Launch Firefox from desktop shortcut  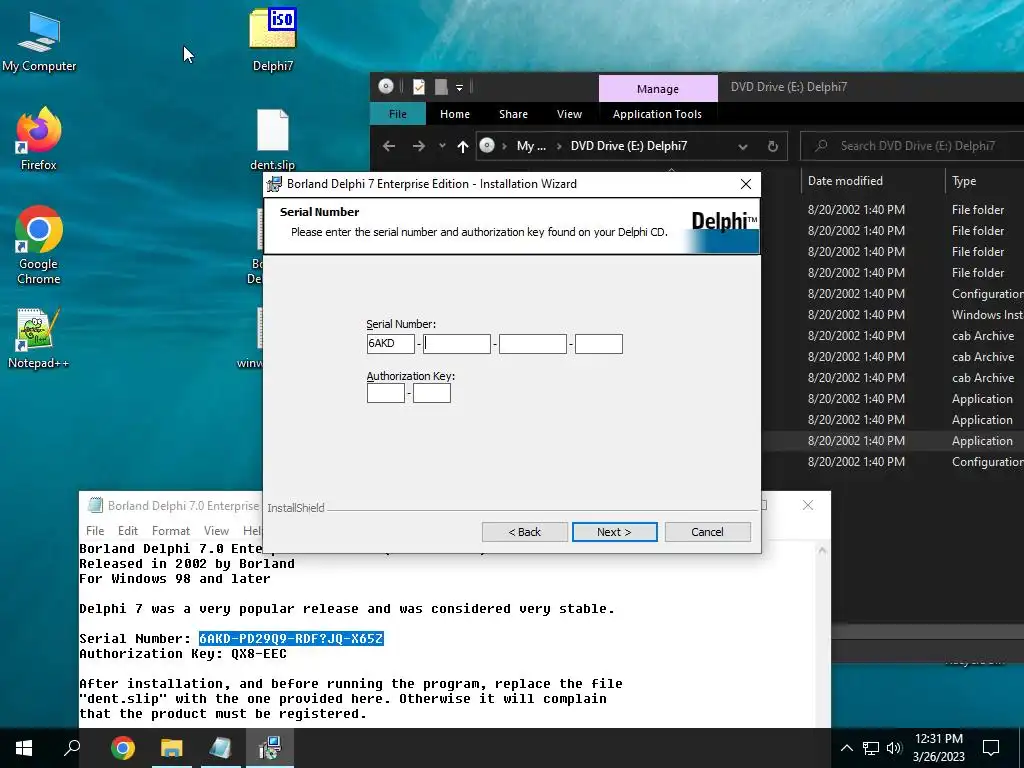[39, 138]
